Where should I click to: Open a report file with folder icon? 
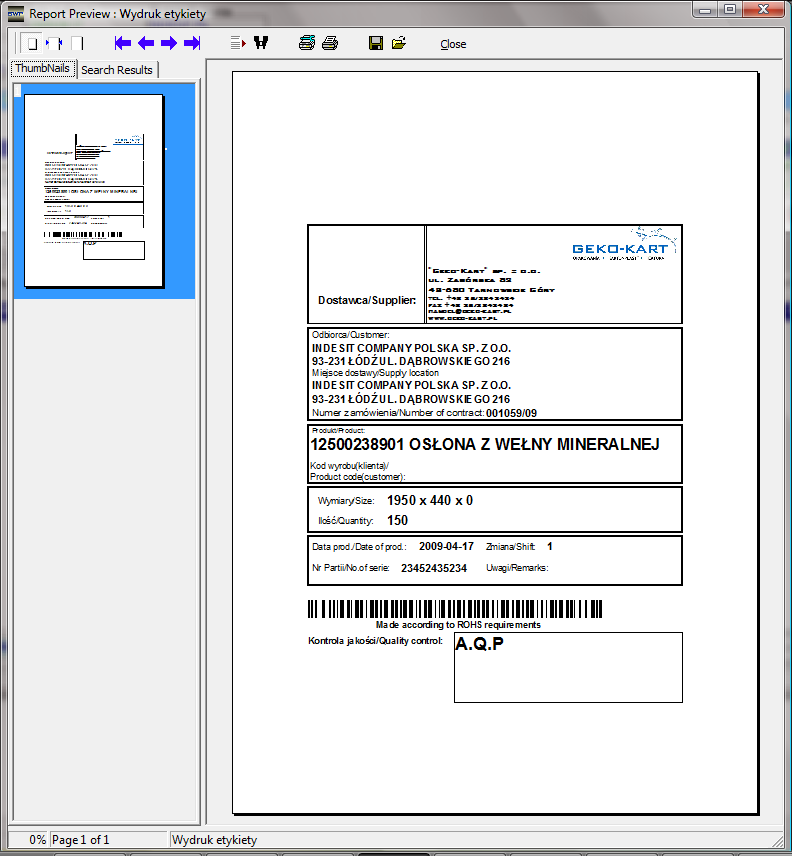coord(399,44)
